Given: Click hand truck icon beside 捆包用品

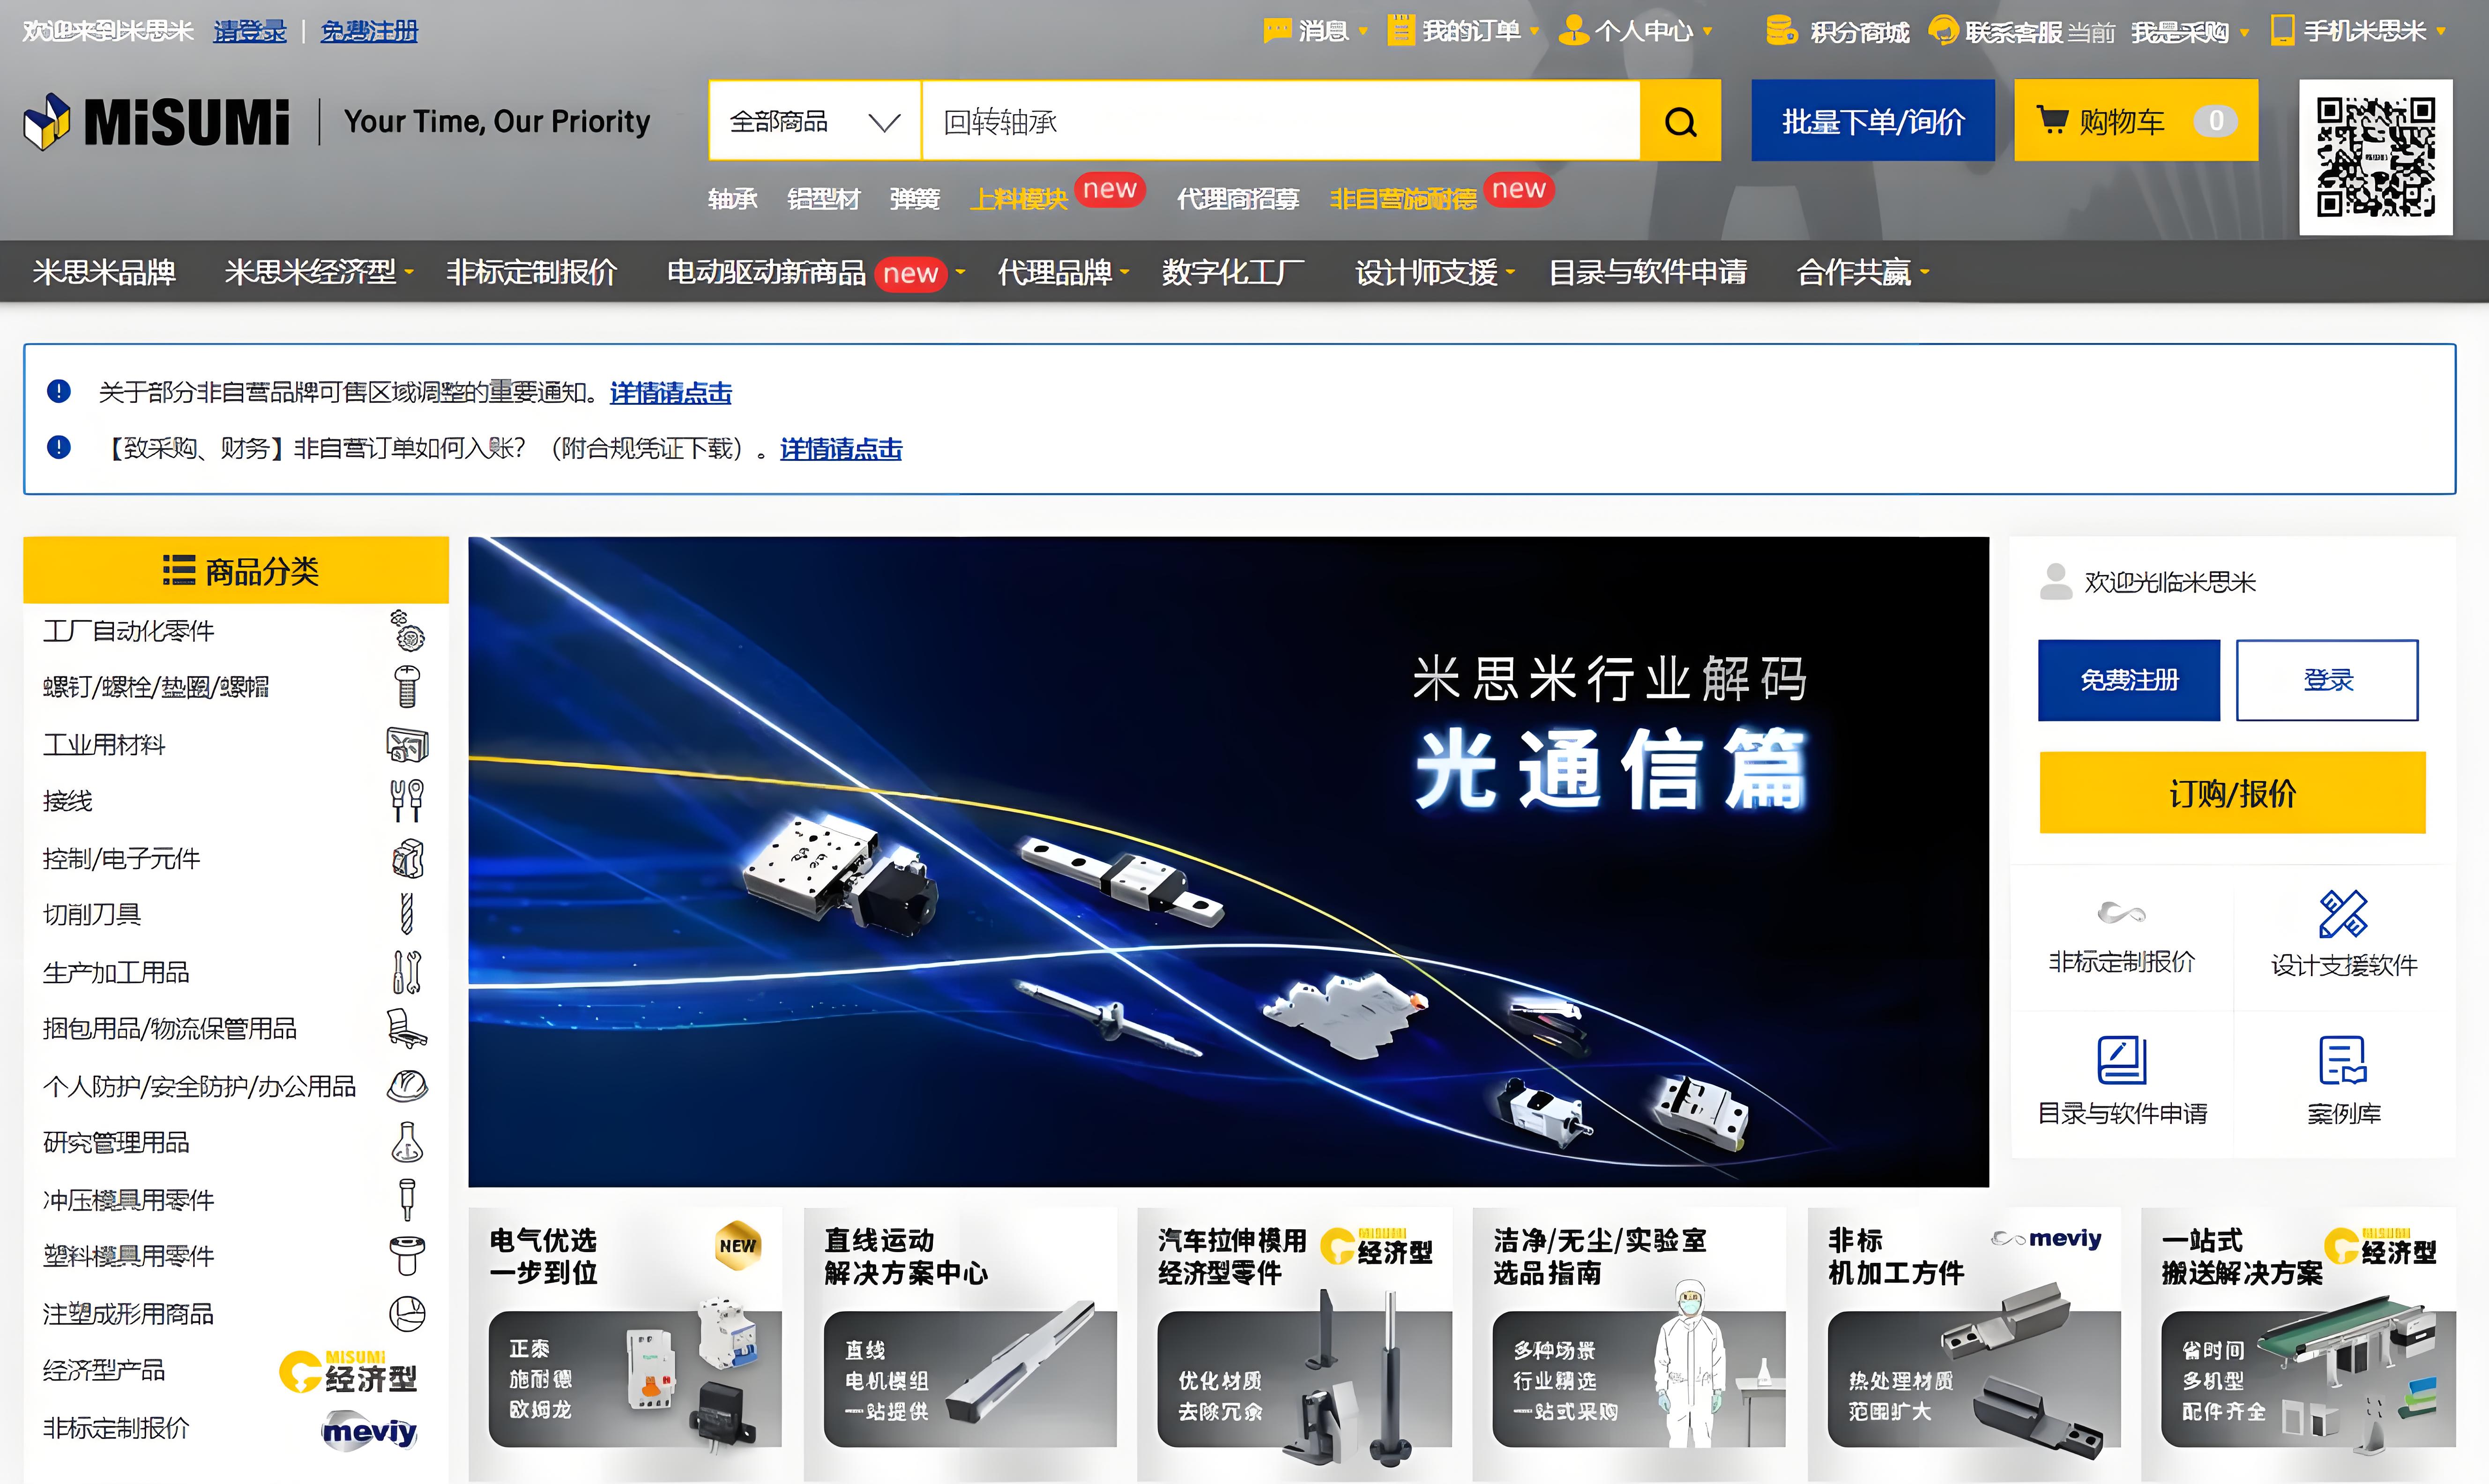Looking at the screenshot, I should pos(407,1029).
